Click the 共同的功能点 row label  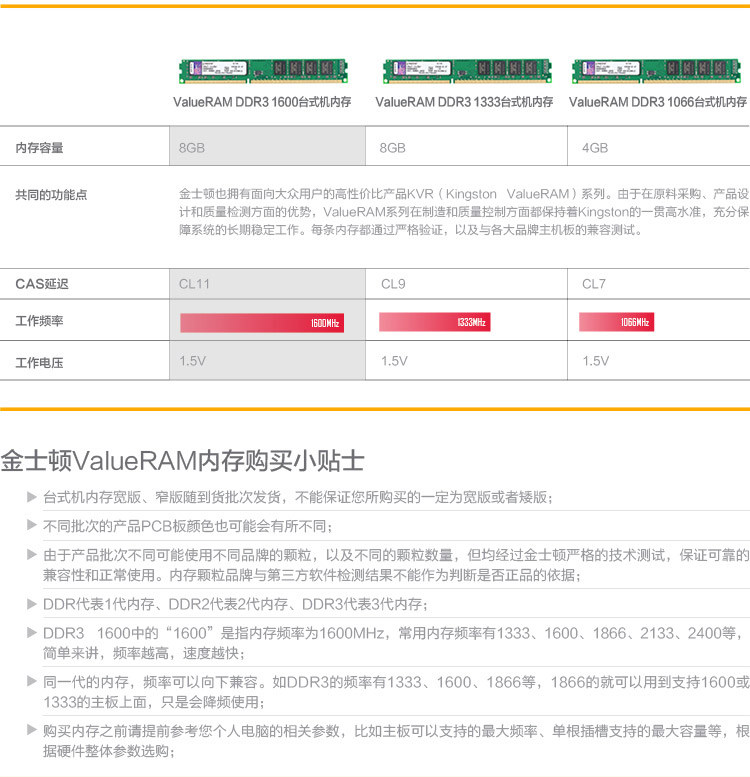[x=51, y=195]
